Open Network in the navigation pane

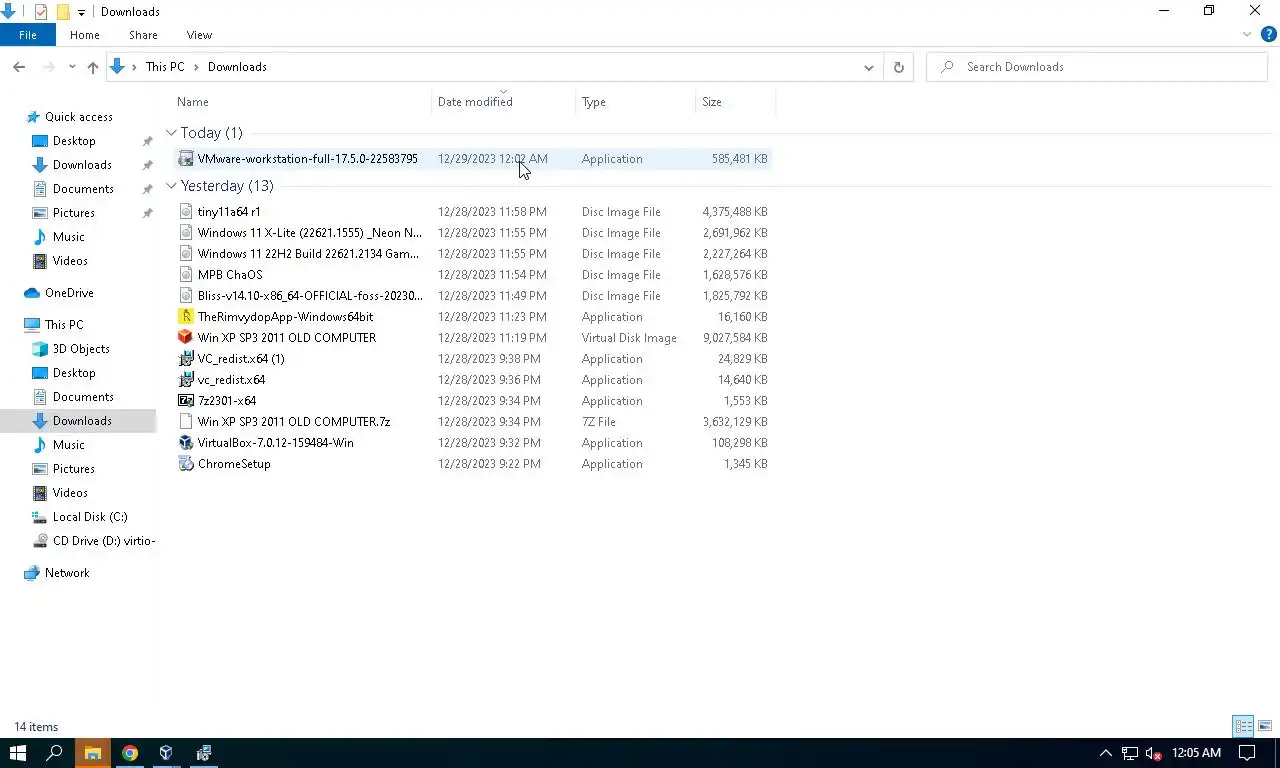click(67, 573)
